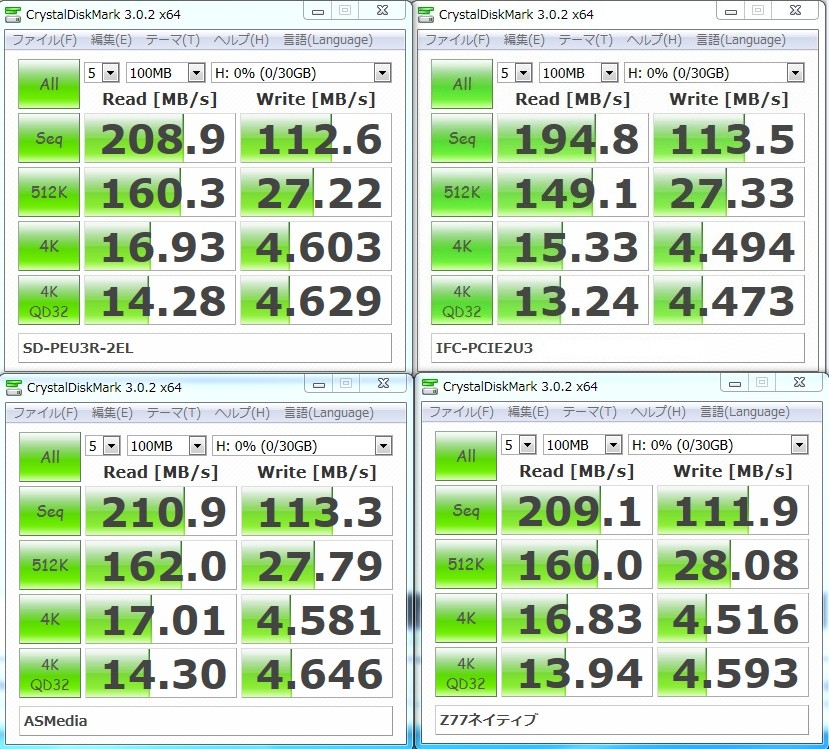Select 4K read value 17.01

pos(161,619)
